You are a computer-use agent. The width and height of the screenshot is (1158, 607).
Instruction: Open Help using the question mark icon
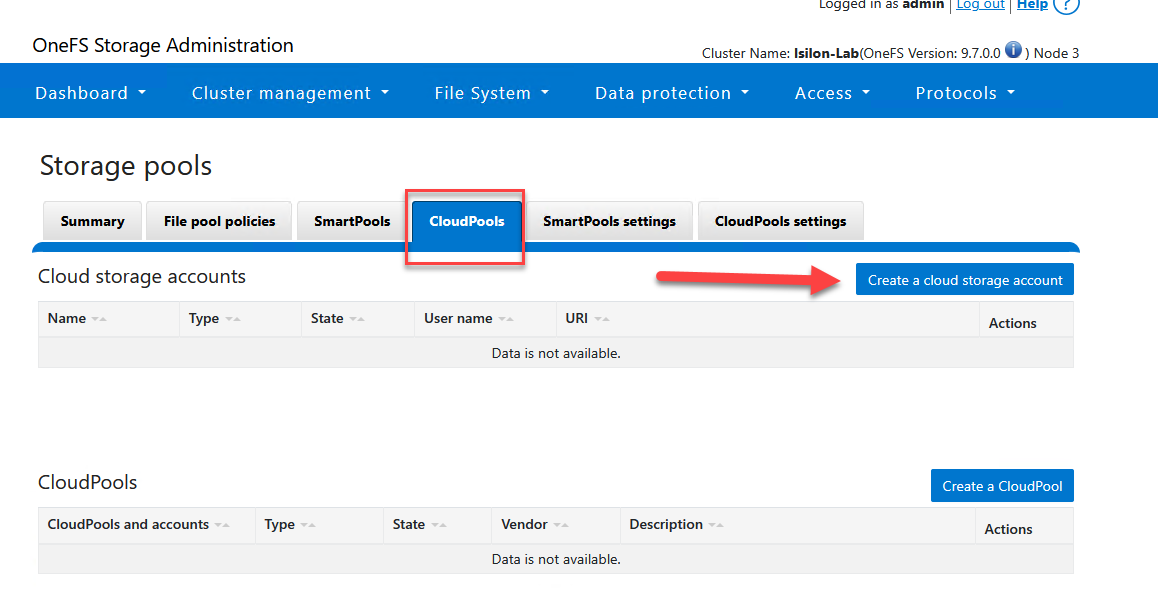tap(1065, 6)
